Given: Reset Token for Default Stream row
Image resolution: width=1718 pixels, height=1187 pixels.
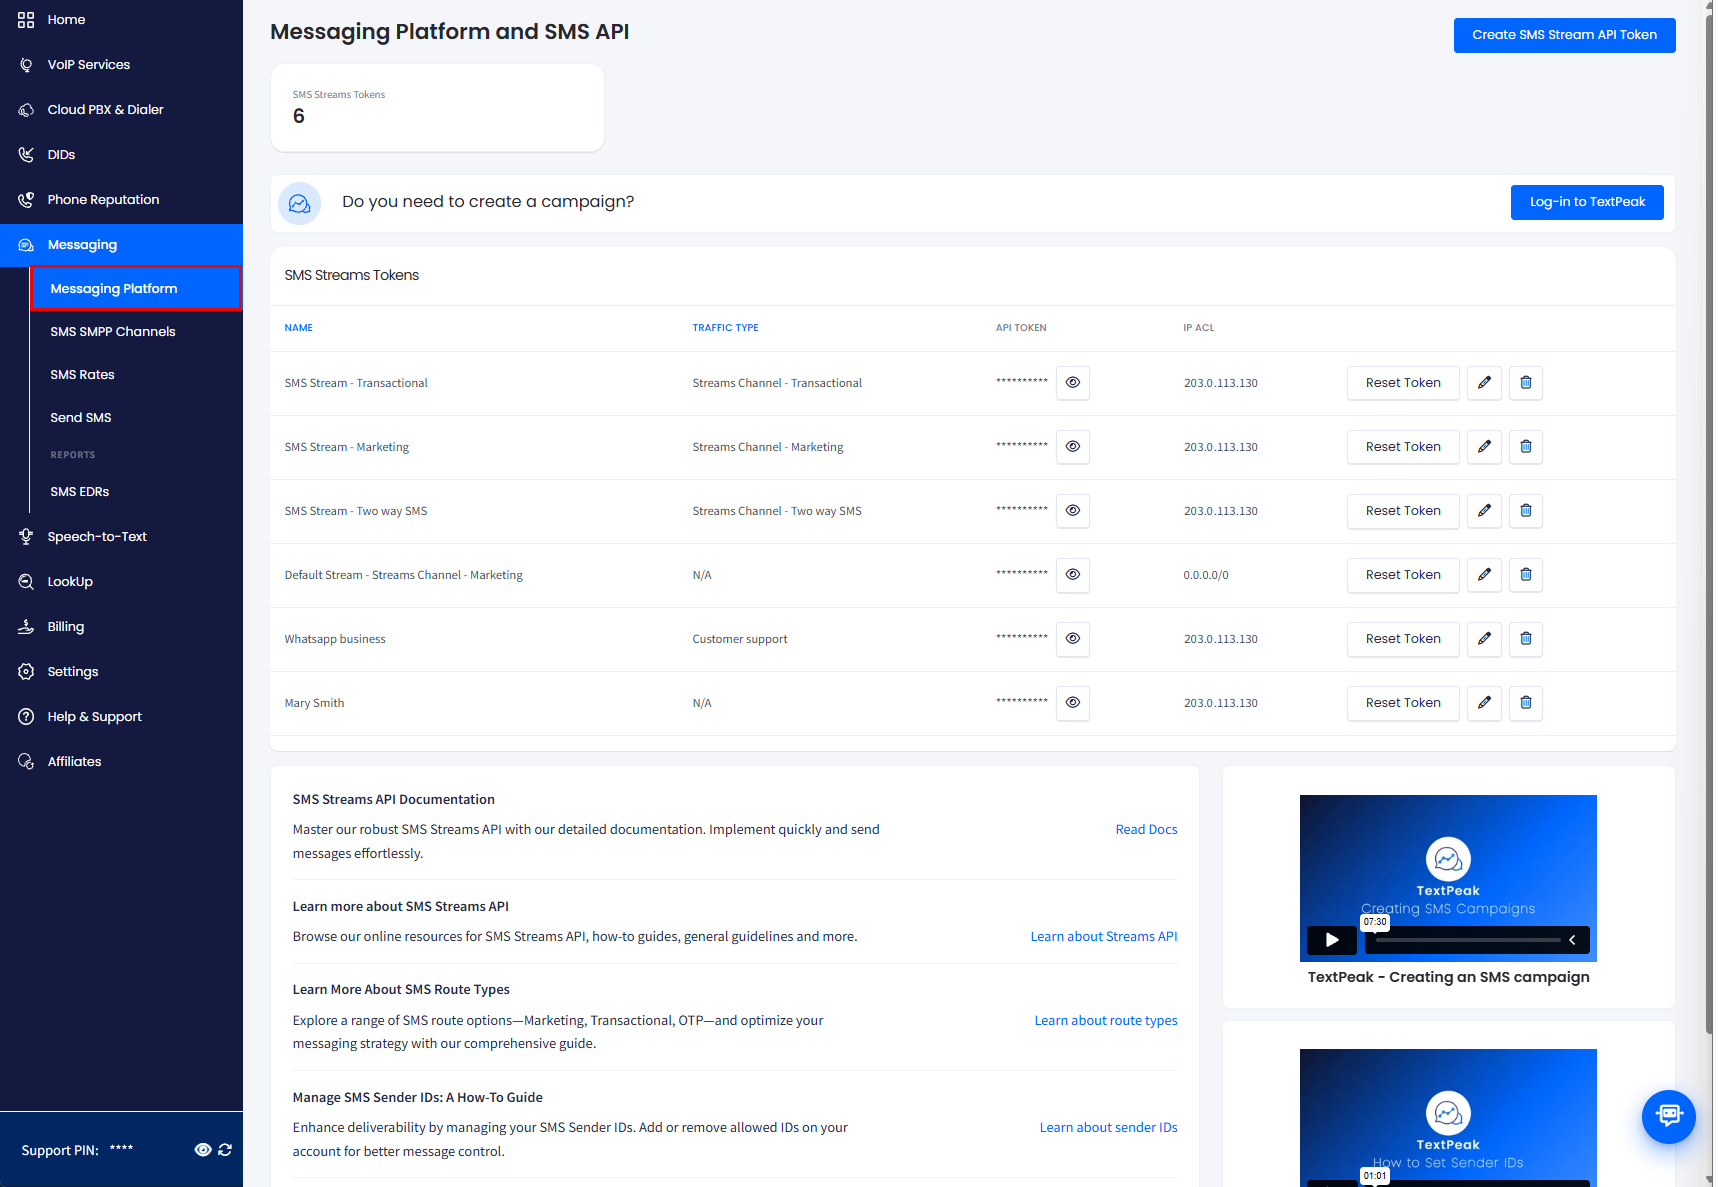Looking at the screenshot, I should pos(1403,575).
